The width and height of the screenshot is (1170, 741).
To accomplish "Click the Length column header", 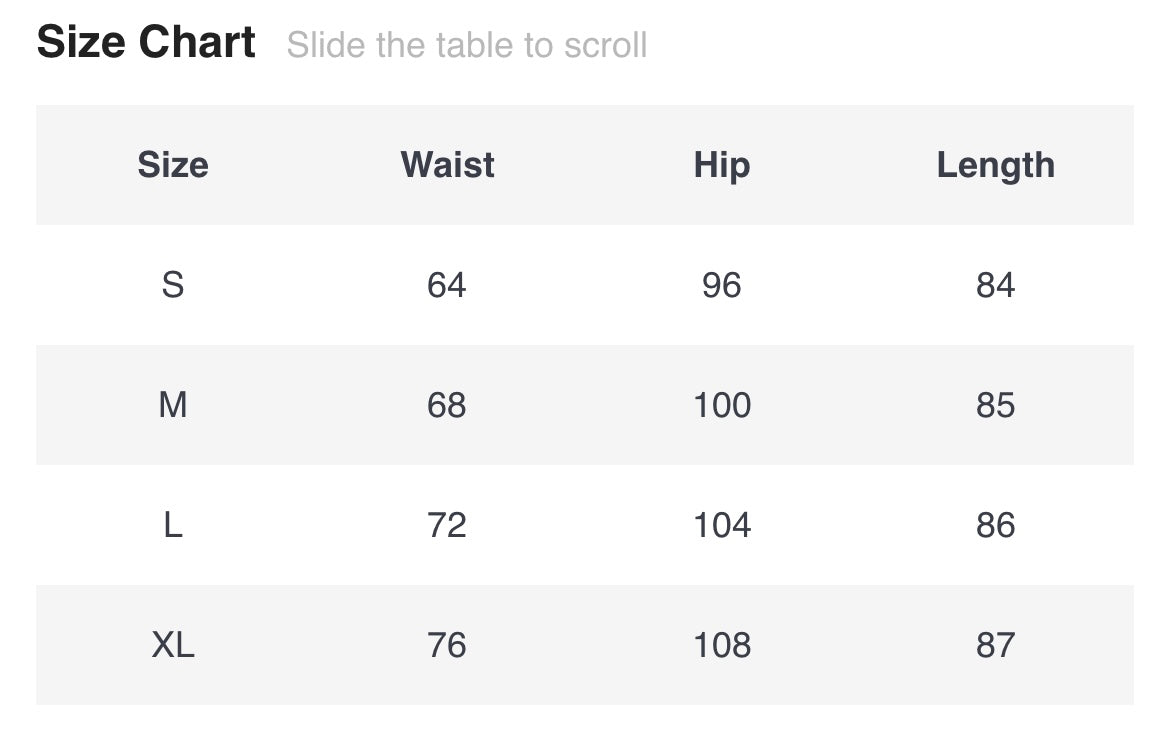I will coord(995,165).
